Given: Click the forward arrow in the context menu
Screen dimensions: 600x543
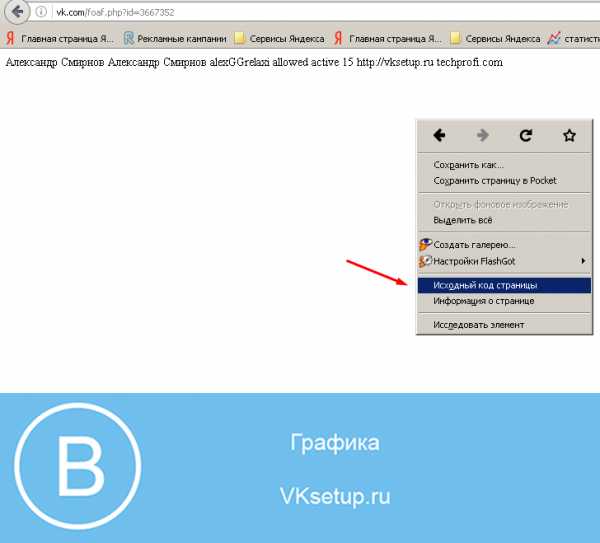Looking at the screenshot, I should click(x=483, y=135).
